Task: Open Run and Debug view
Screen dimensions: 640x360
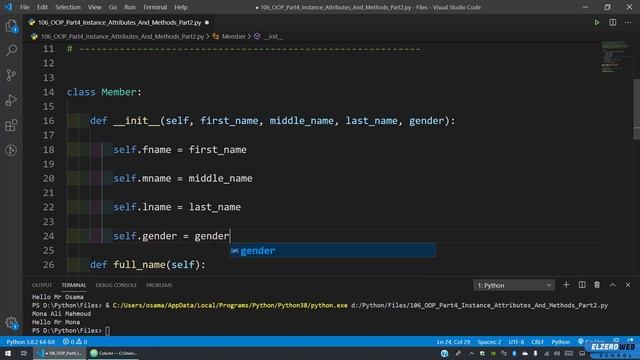Action: tap(11, 100)
